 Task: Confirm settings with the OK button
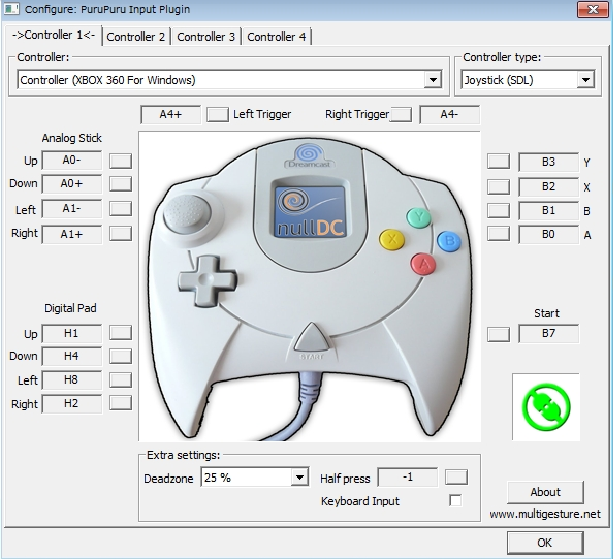tap(545, 542)
